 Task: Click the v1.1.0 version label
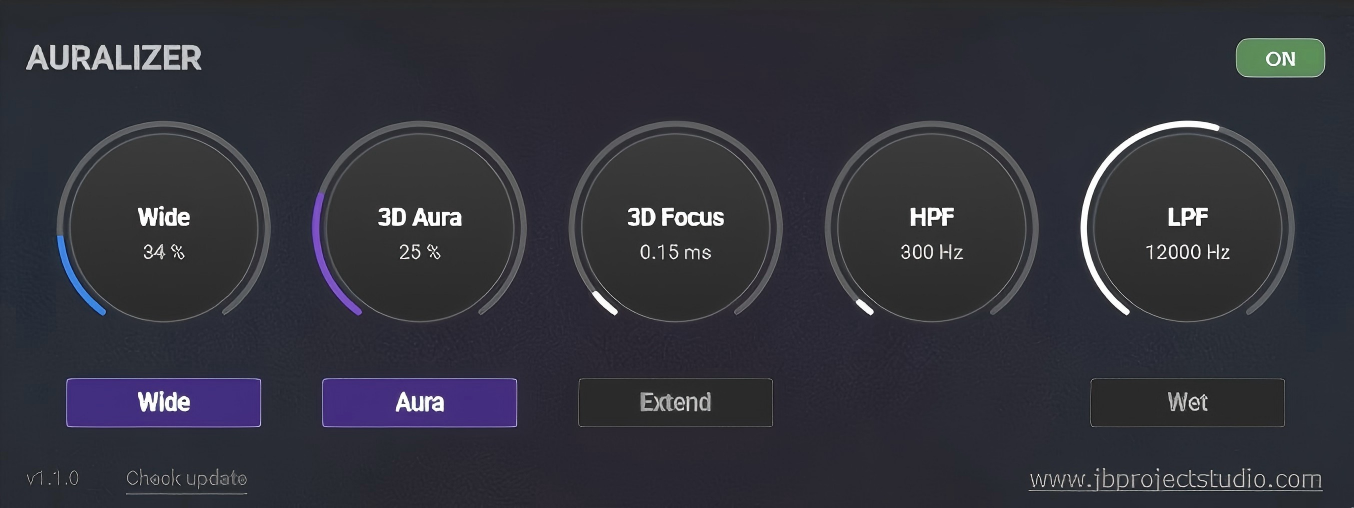53,478
